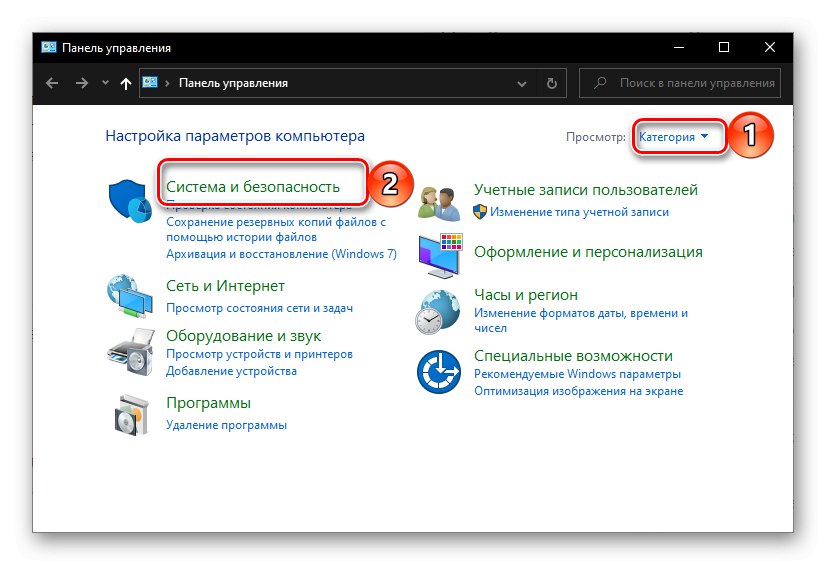
Task: Click the up arrow to parent folder
Action: [125, 83]
